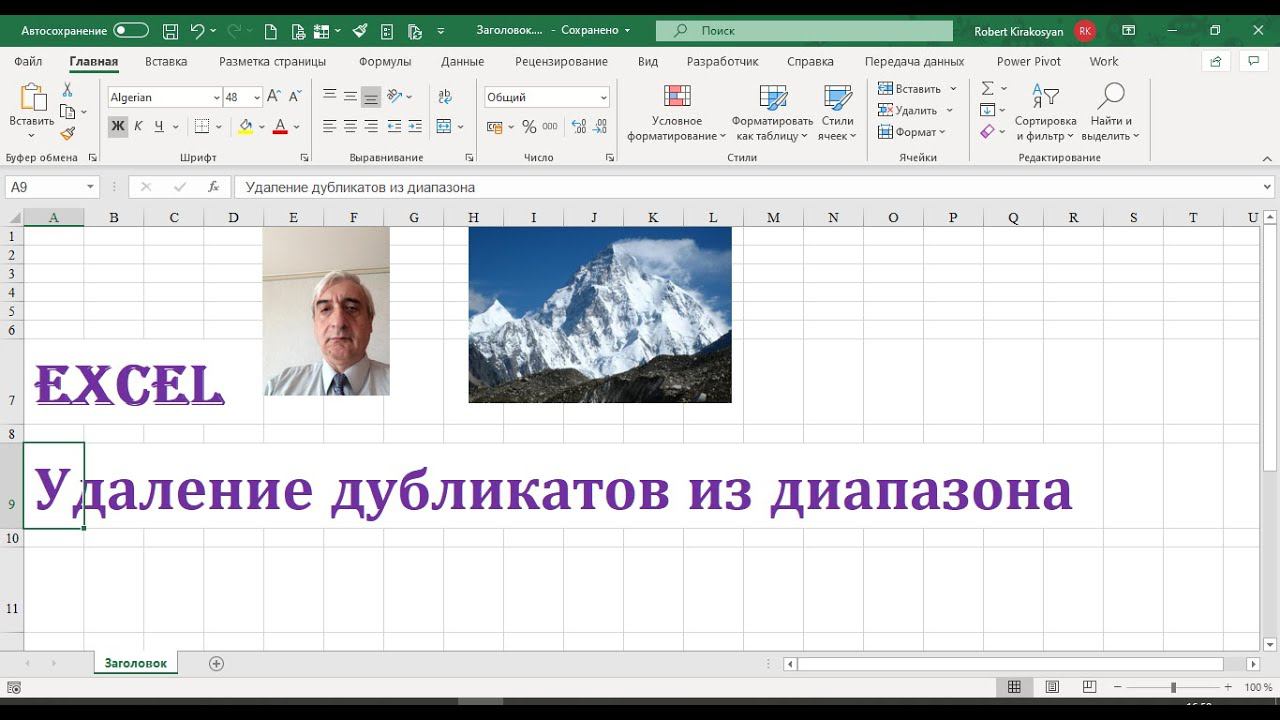Viewport: 1280px width, 720px height.
Task: Add a new sheet with plus icon
Action: click(216, 663)
